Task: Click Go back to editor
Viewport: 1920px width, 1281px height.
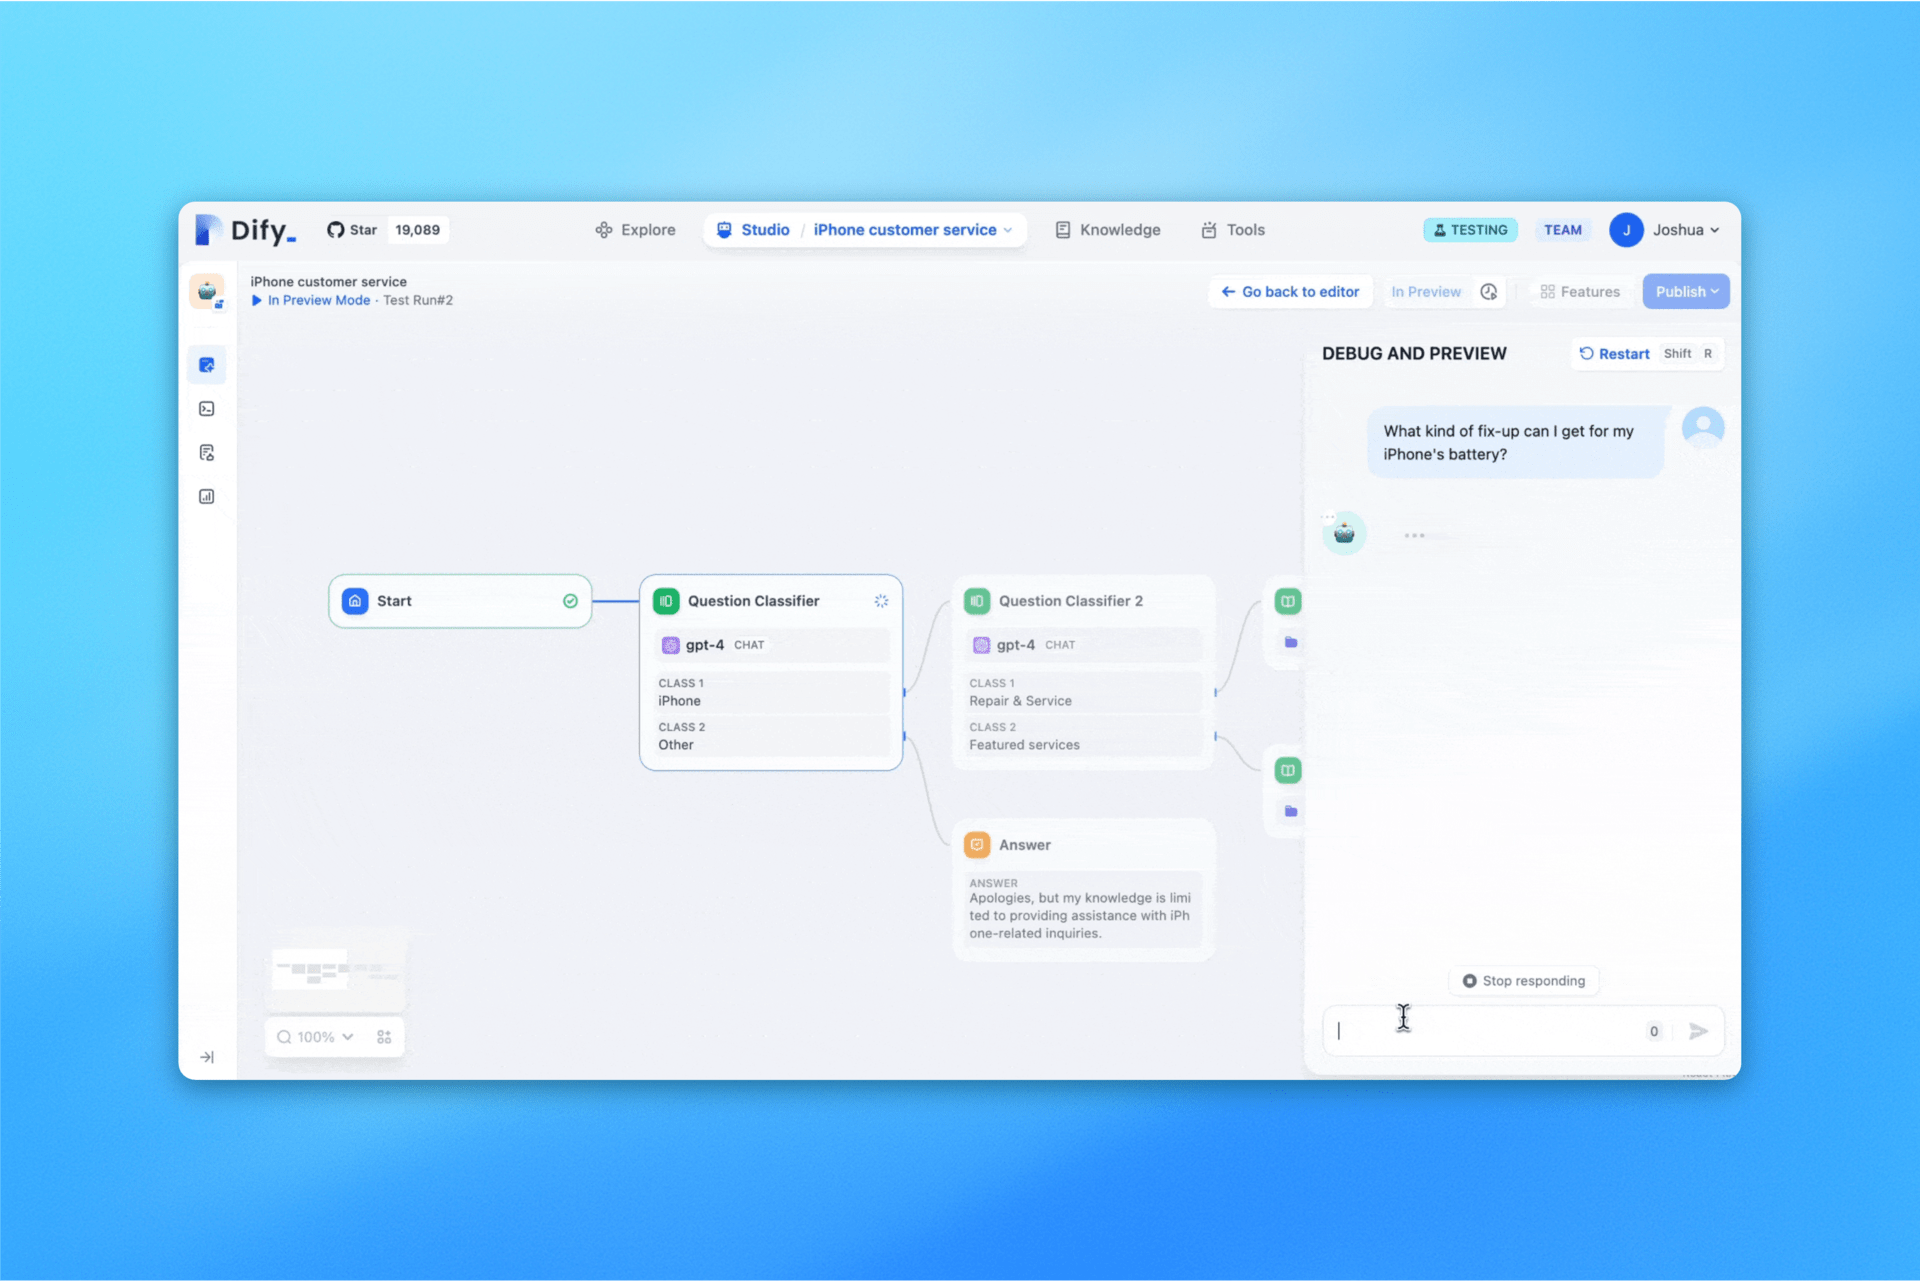Action: pos(1290,292)
